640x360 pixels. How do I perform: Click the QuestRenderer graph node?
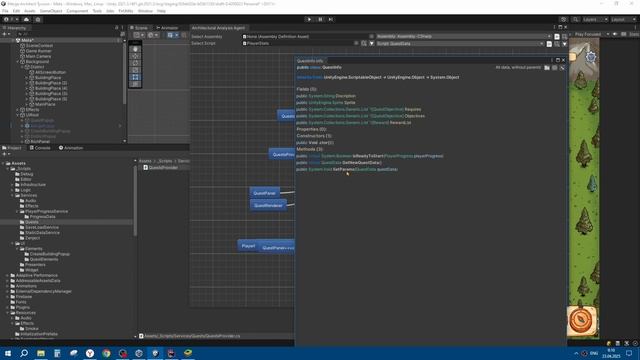point(268,205)
